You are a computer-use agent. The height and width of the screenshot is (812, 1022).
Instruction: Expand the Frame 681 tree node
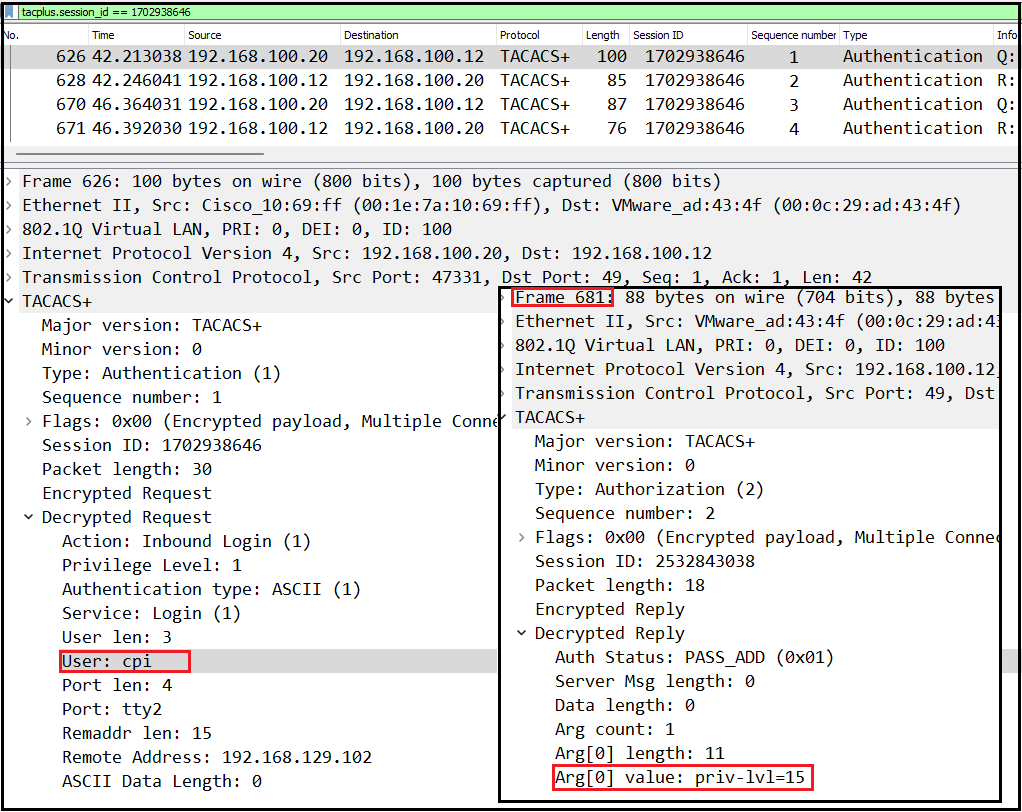504,297
